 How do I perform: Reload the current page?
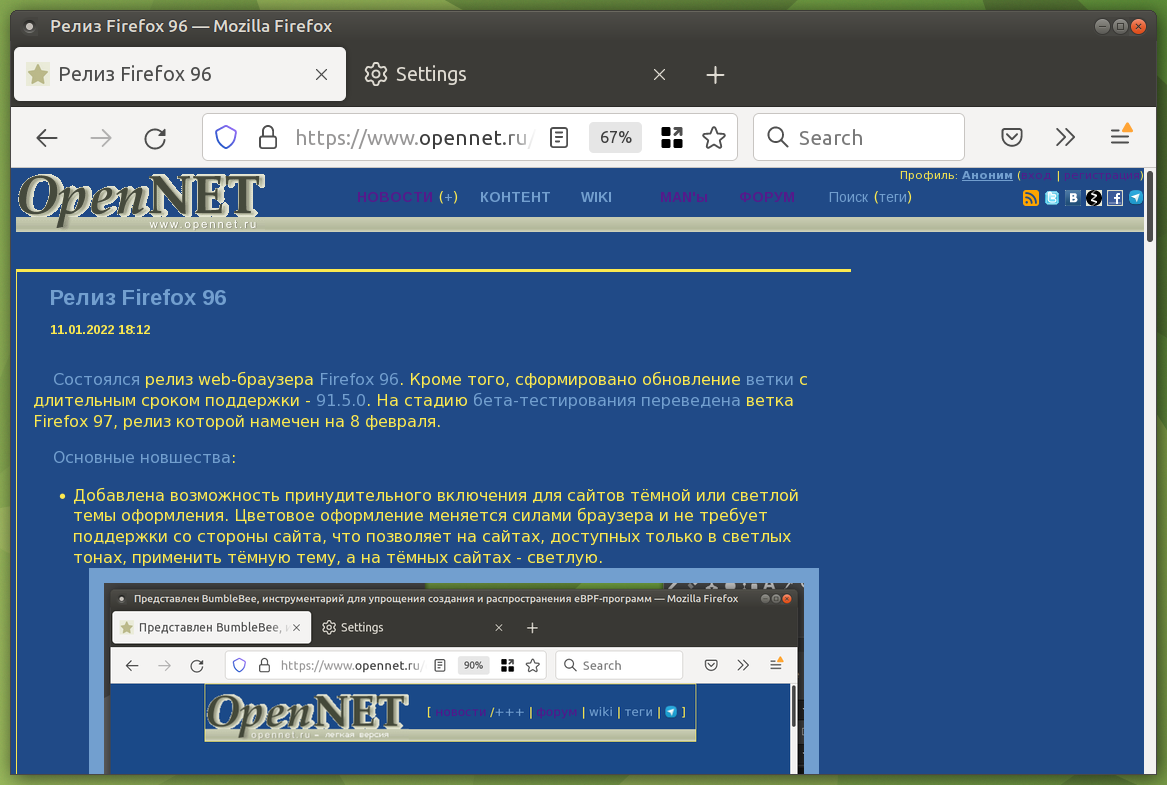(155, 138)
